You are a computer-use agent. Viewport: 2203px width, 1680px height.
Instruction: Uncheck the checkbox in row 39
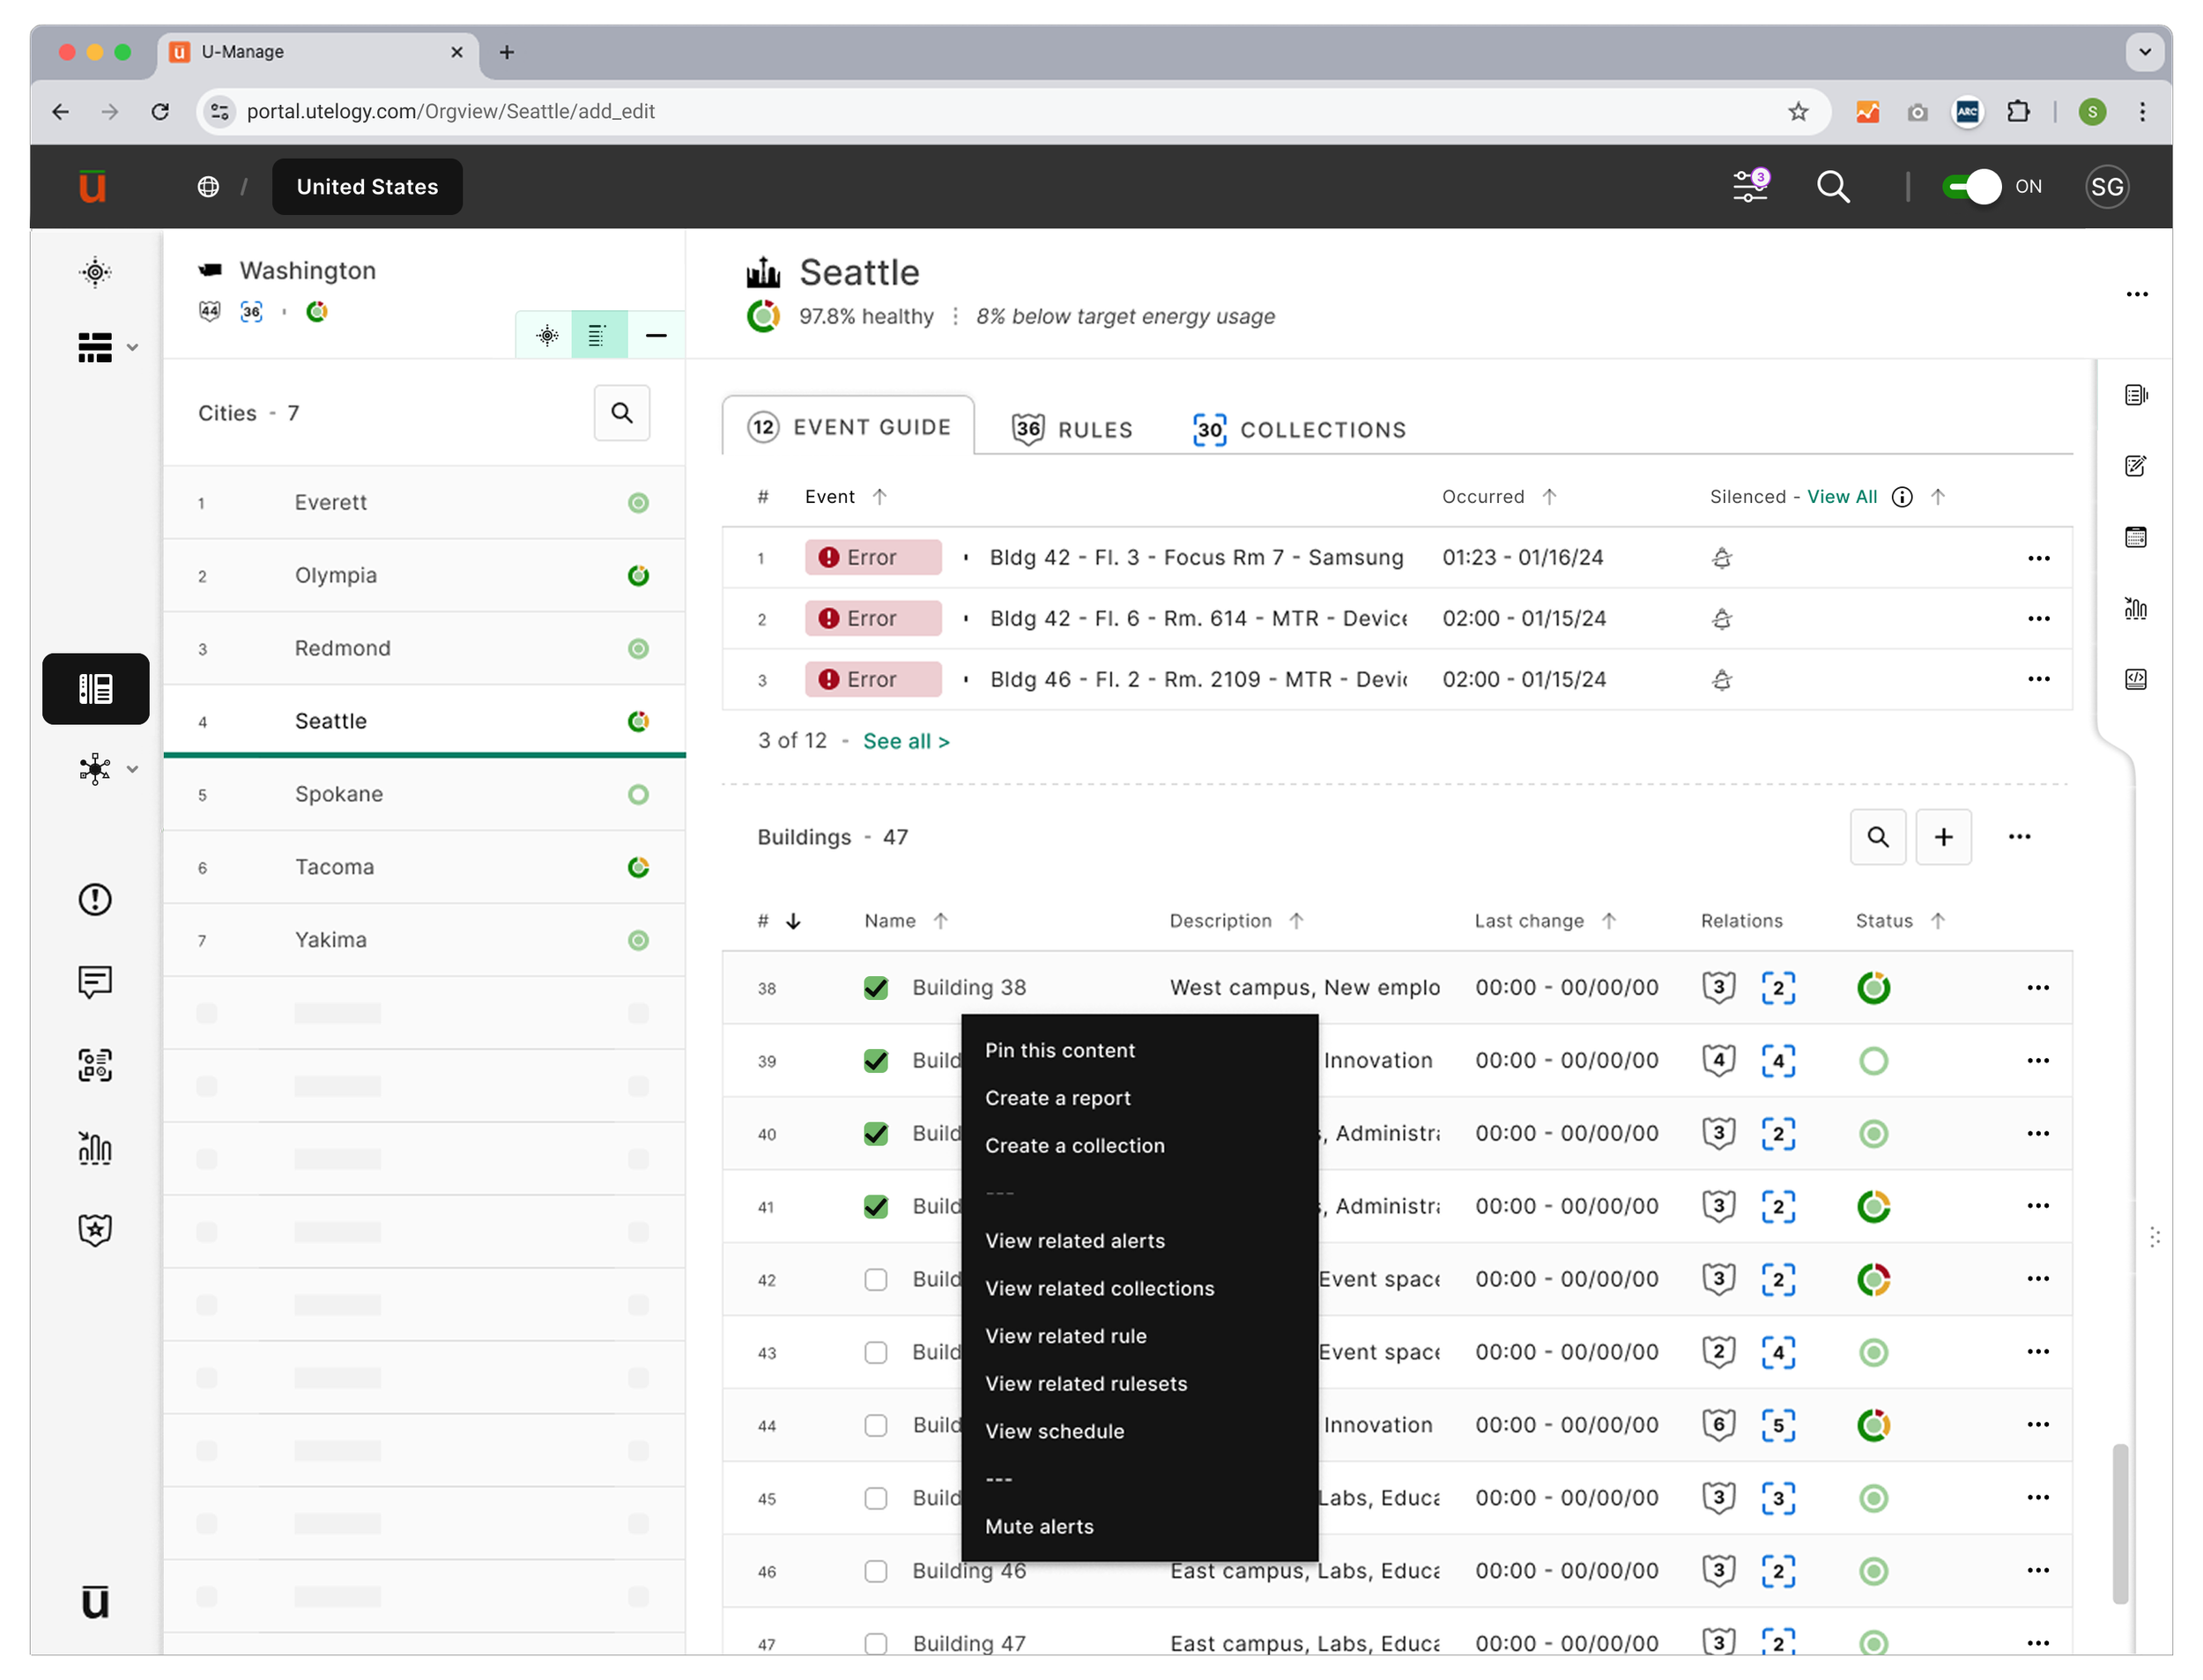click(876, 1061)
